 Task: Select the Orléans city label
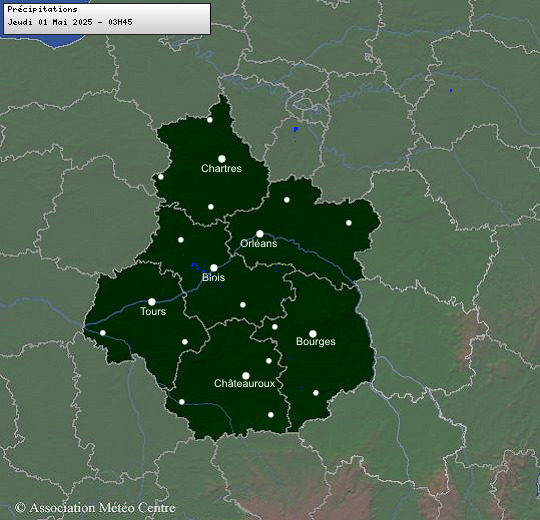pyautogui.click(x=259, y=243)
